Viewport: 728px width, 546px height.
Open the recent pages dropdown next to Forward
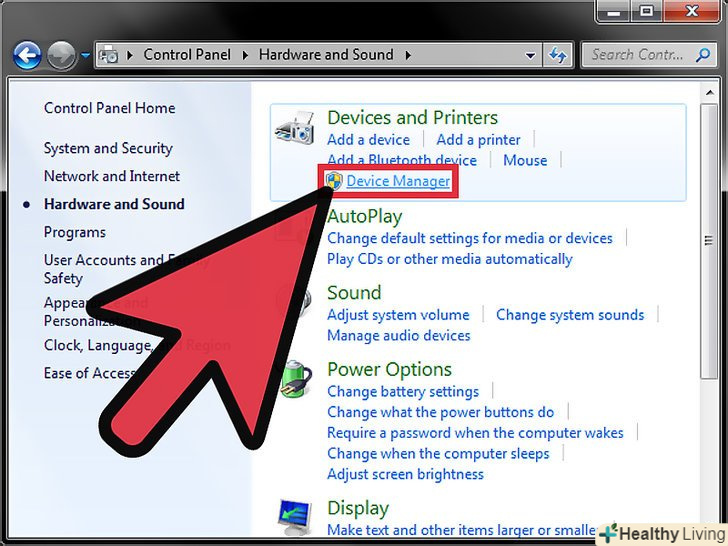pos(85,55)
